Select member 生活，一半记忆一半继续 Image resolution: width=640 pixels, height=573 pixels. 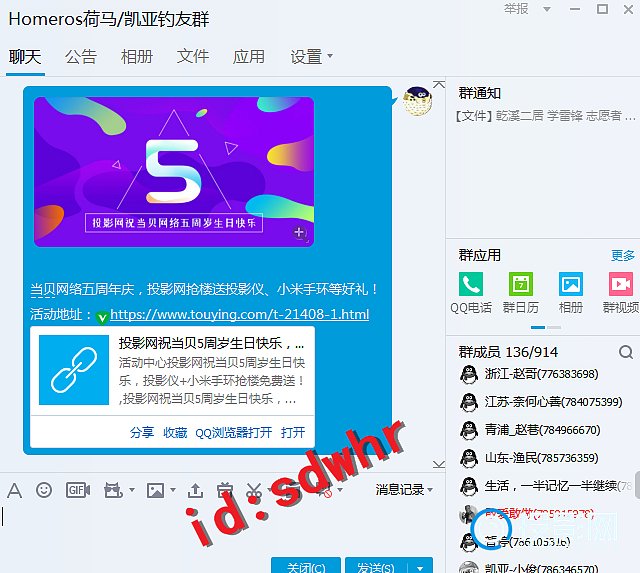(x=545, y=486)
